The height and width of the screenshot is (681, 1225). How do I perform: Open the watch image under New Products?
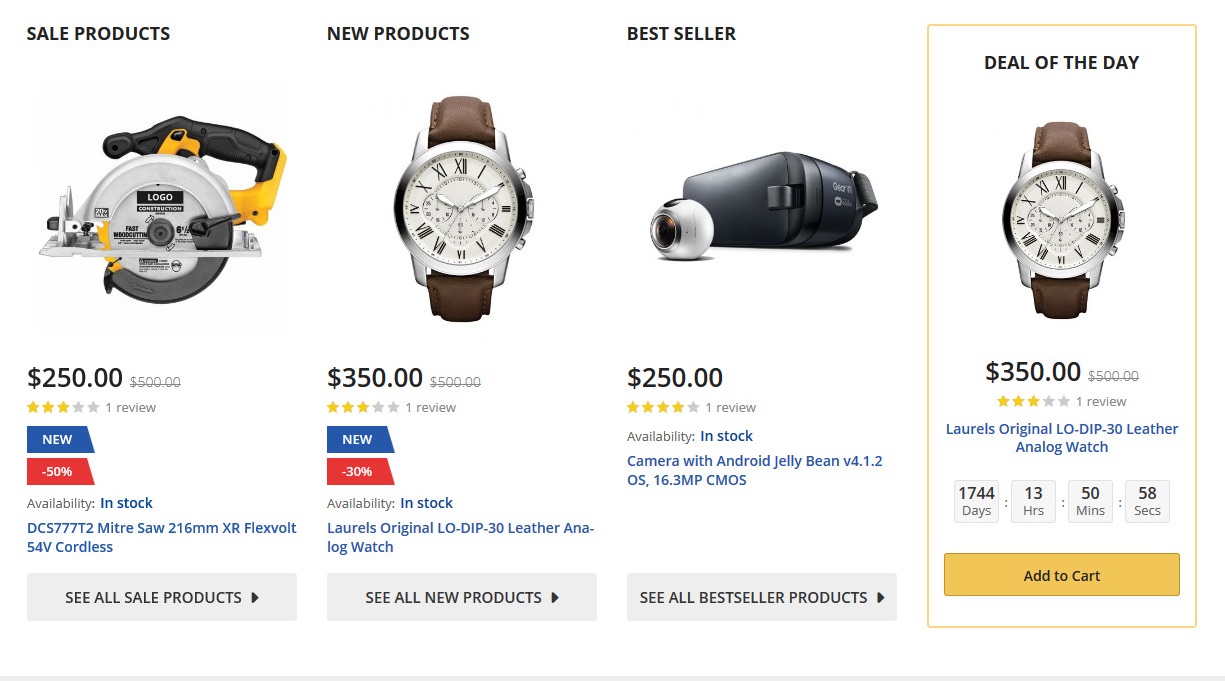462,208
